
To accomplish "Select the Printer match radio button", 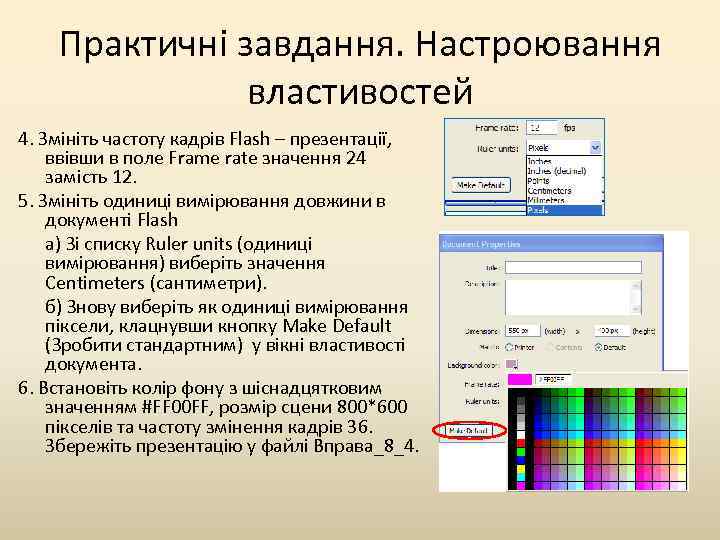I will pyautogui.click(x=509, y=347).
